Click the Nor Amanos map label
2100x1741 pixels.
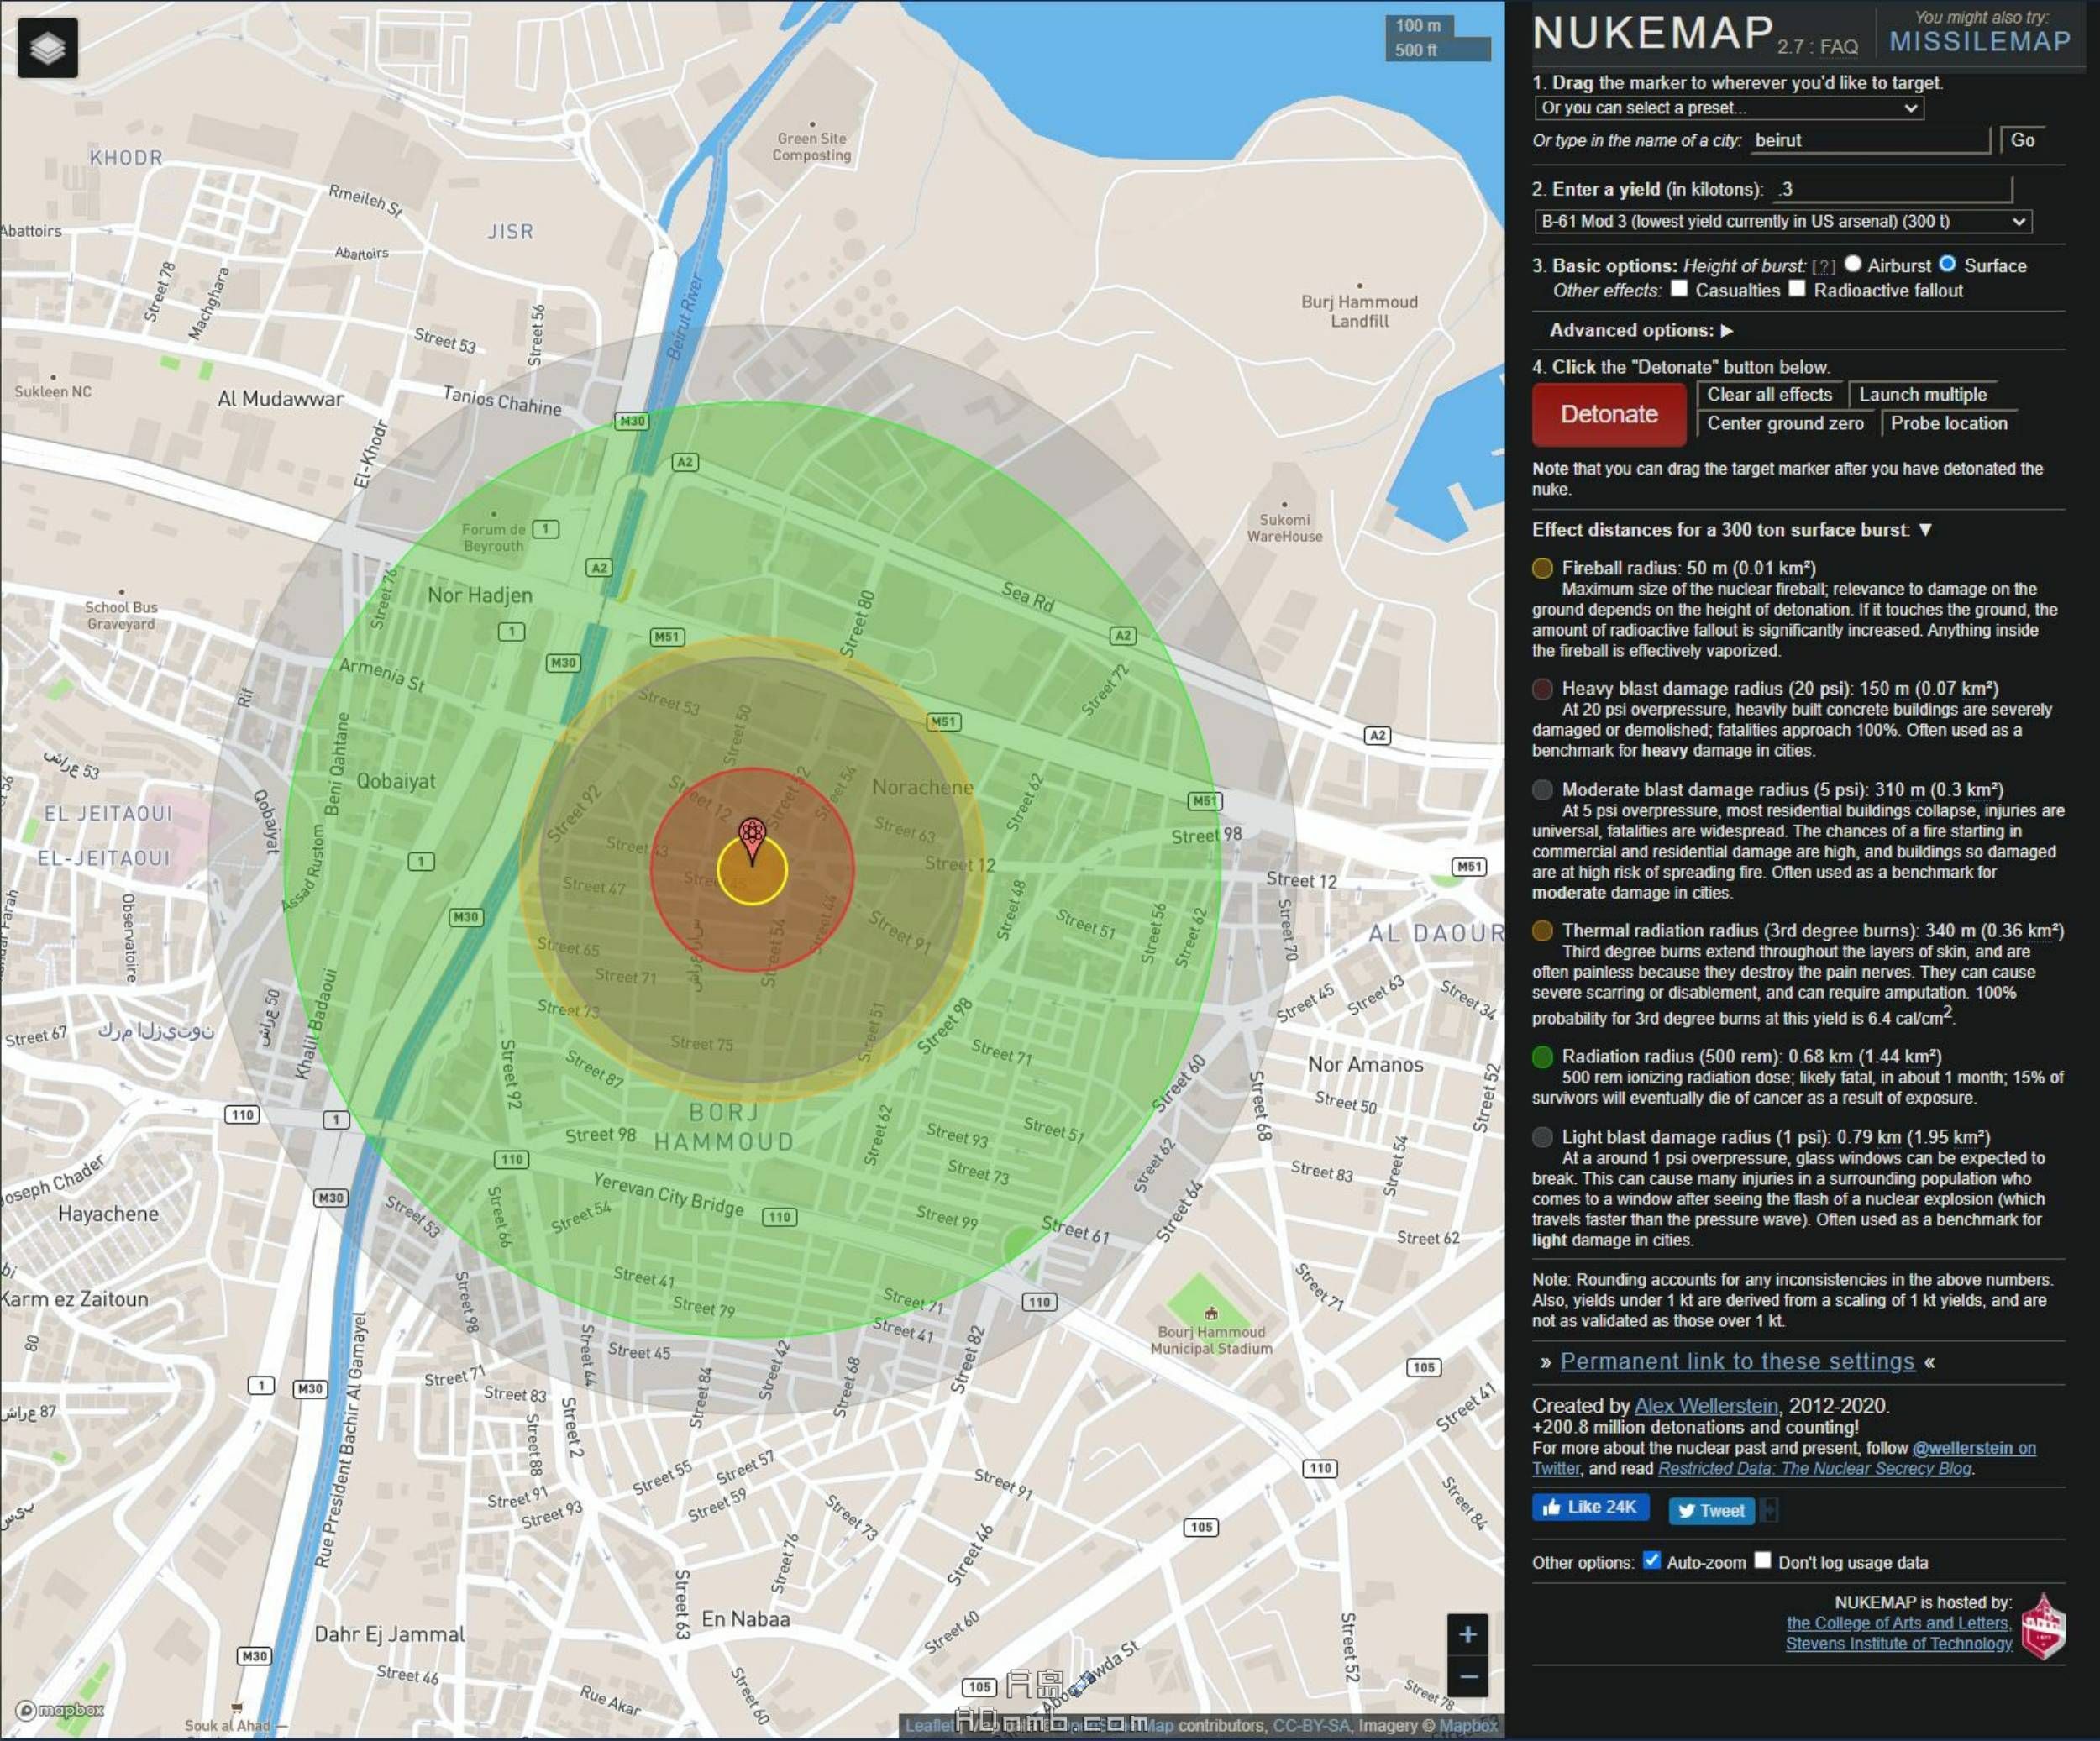pyautogui.click(x=1365, y=1064)
